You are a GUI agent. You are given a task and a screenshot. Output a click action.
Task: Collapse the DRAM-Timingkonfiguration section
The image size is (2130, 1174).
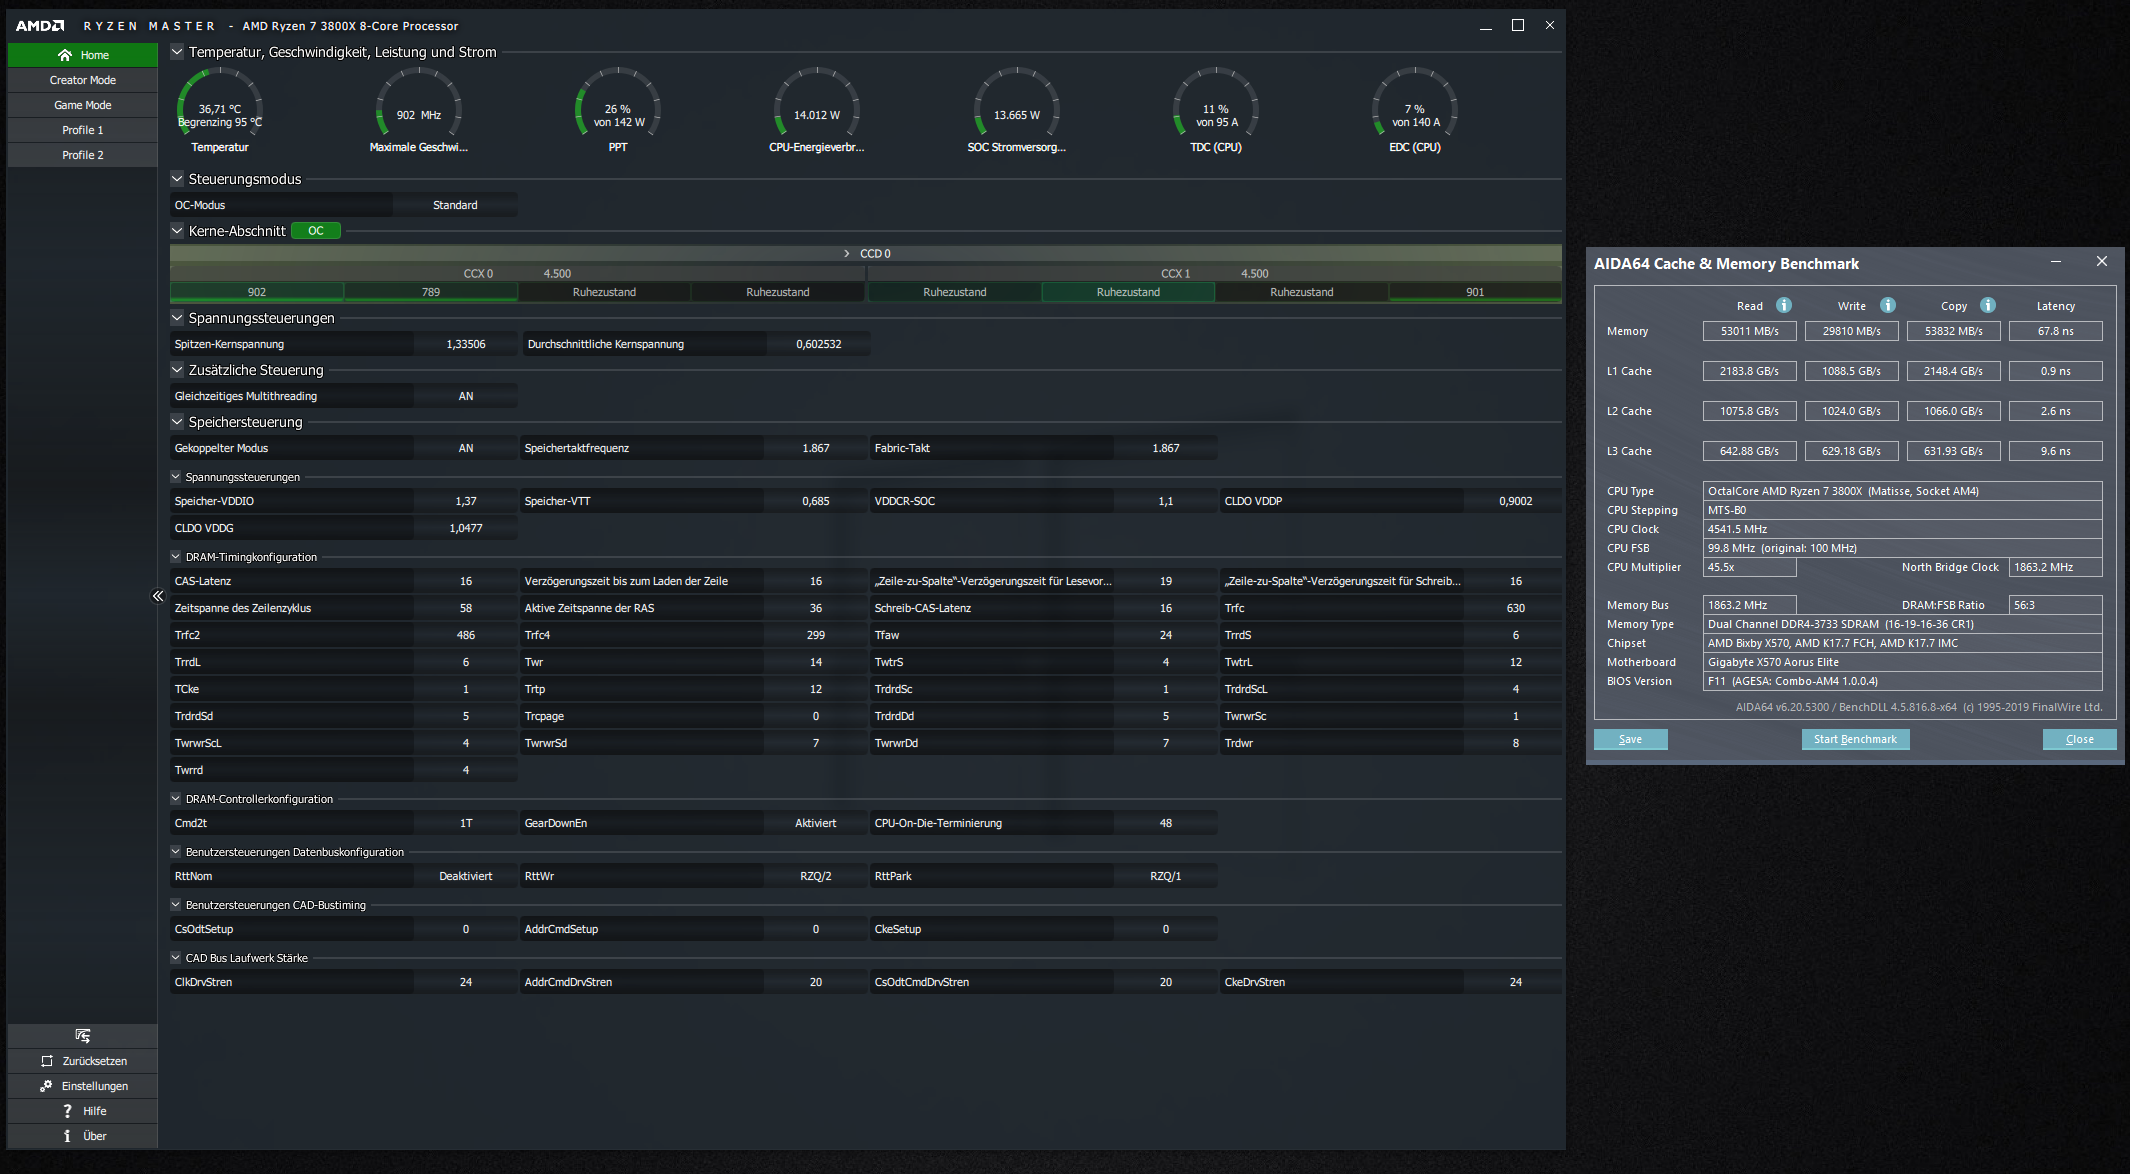coord(176,557)
